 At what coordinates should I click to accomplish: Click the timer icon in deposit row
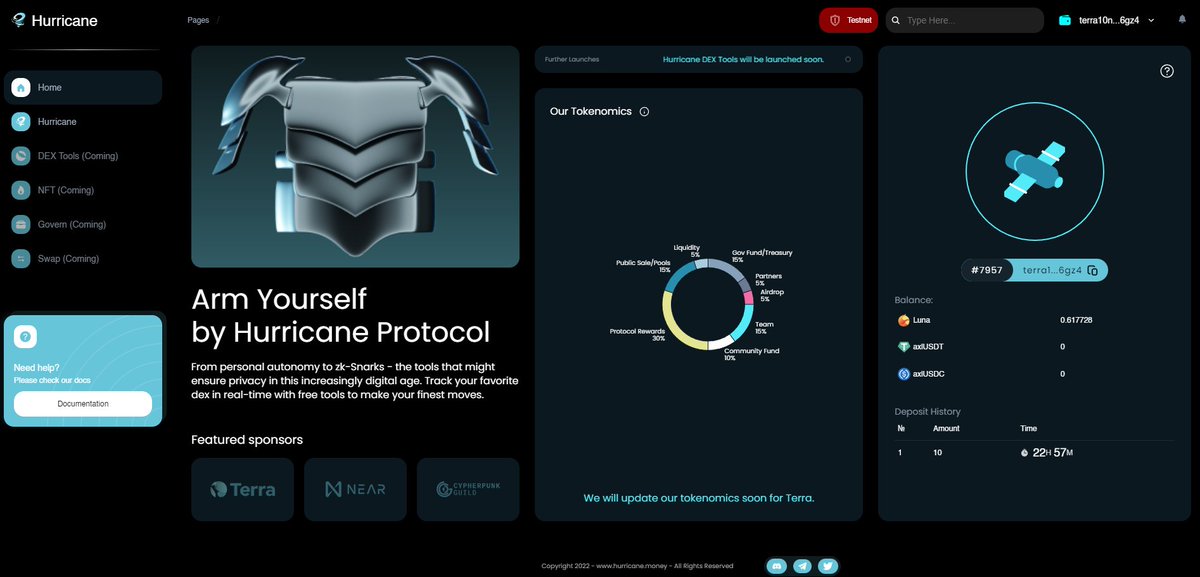click(1025, 453)
